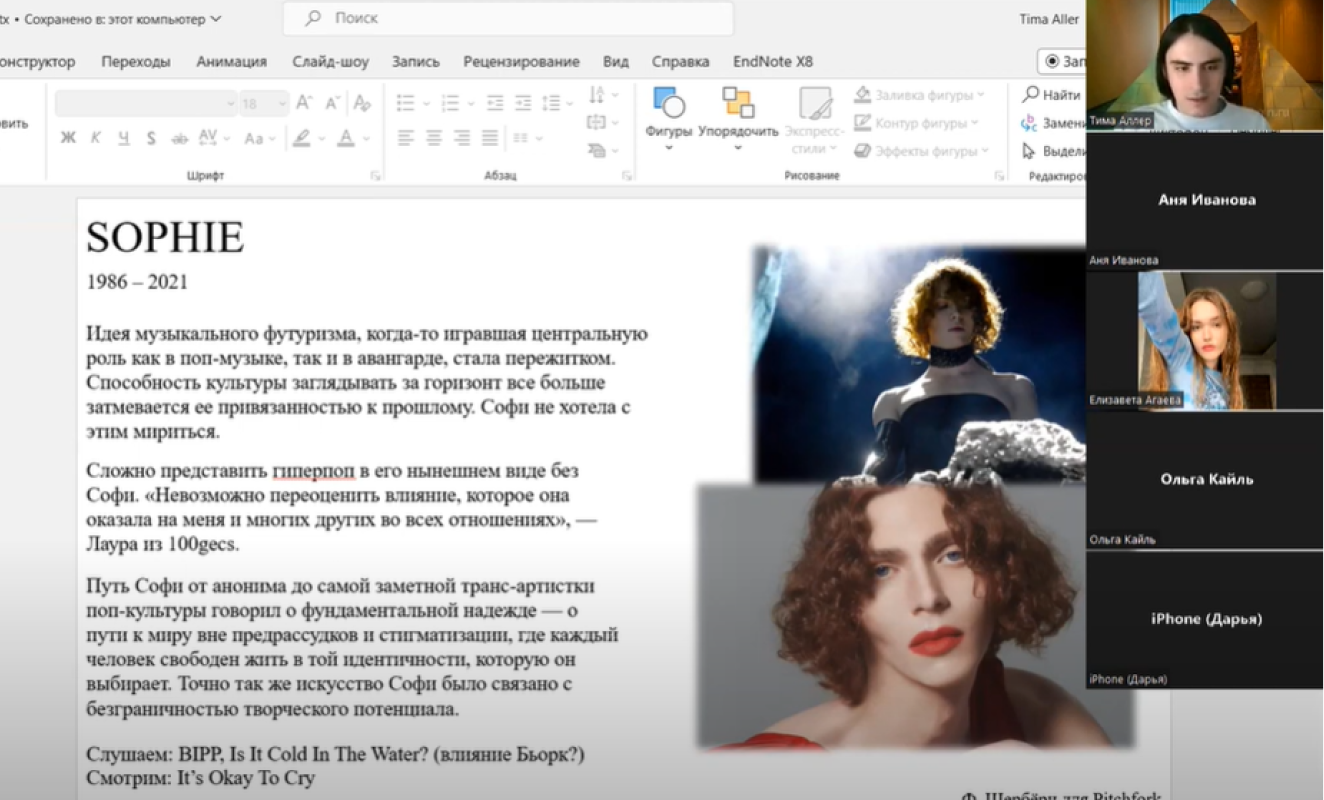Click the clear formatting icon

[x=362, y=103]
